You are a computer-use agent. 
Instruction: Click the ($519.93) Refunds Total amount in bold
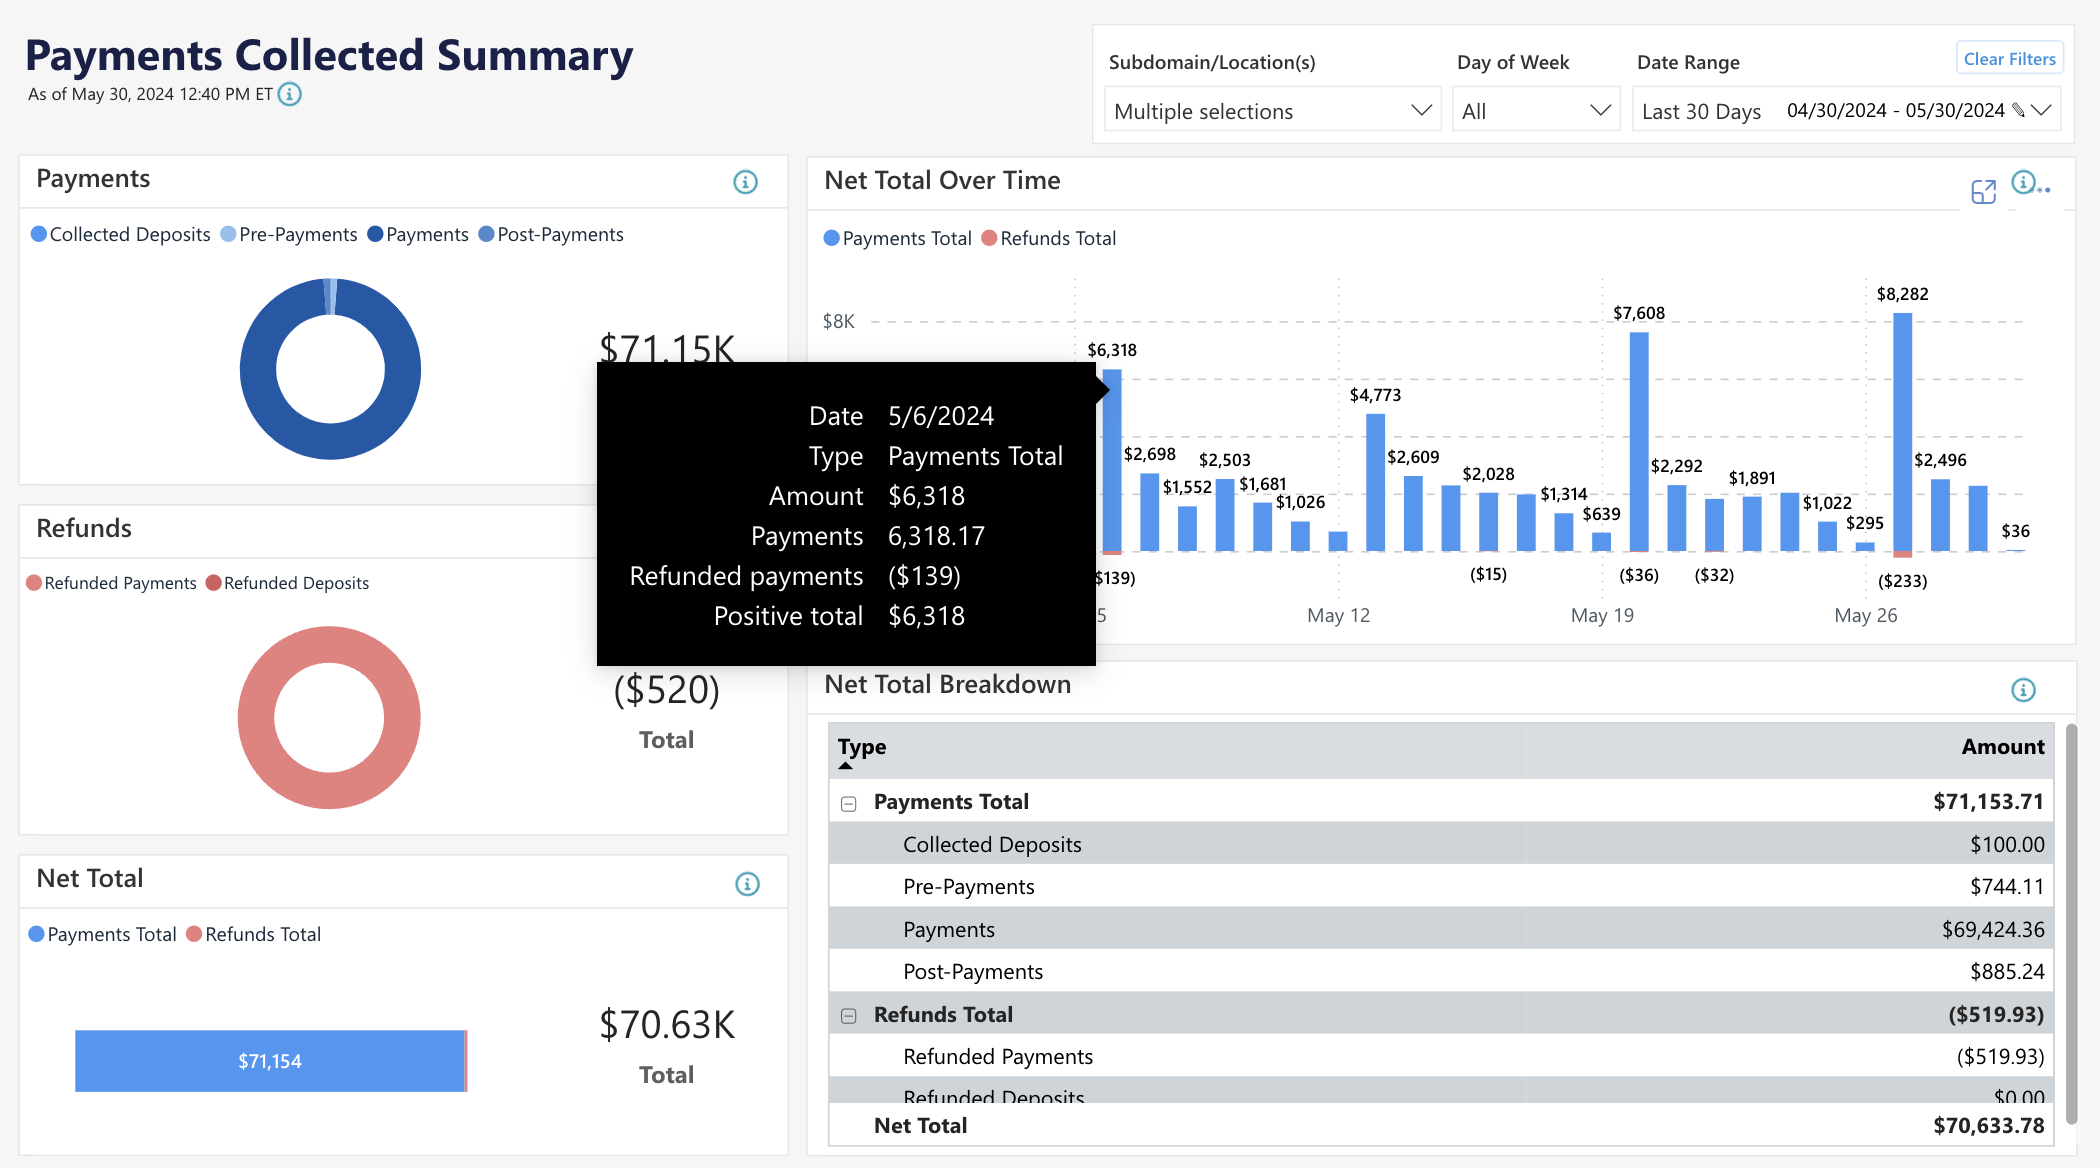(1996, 1014)
